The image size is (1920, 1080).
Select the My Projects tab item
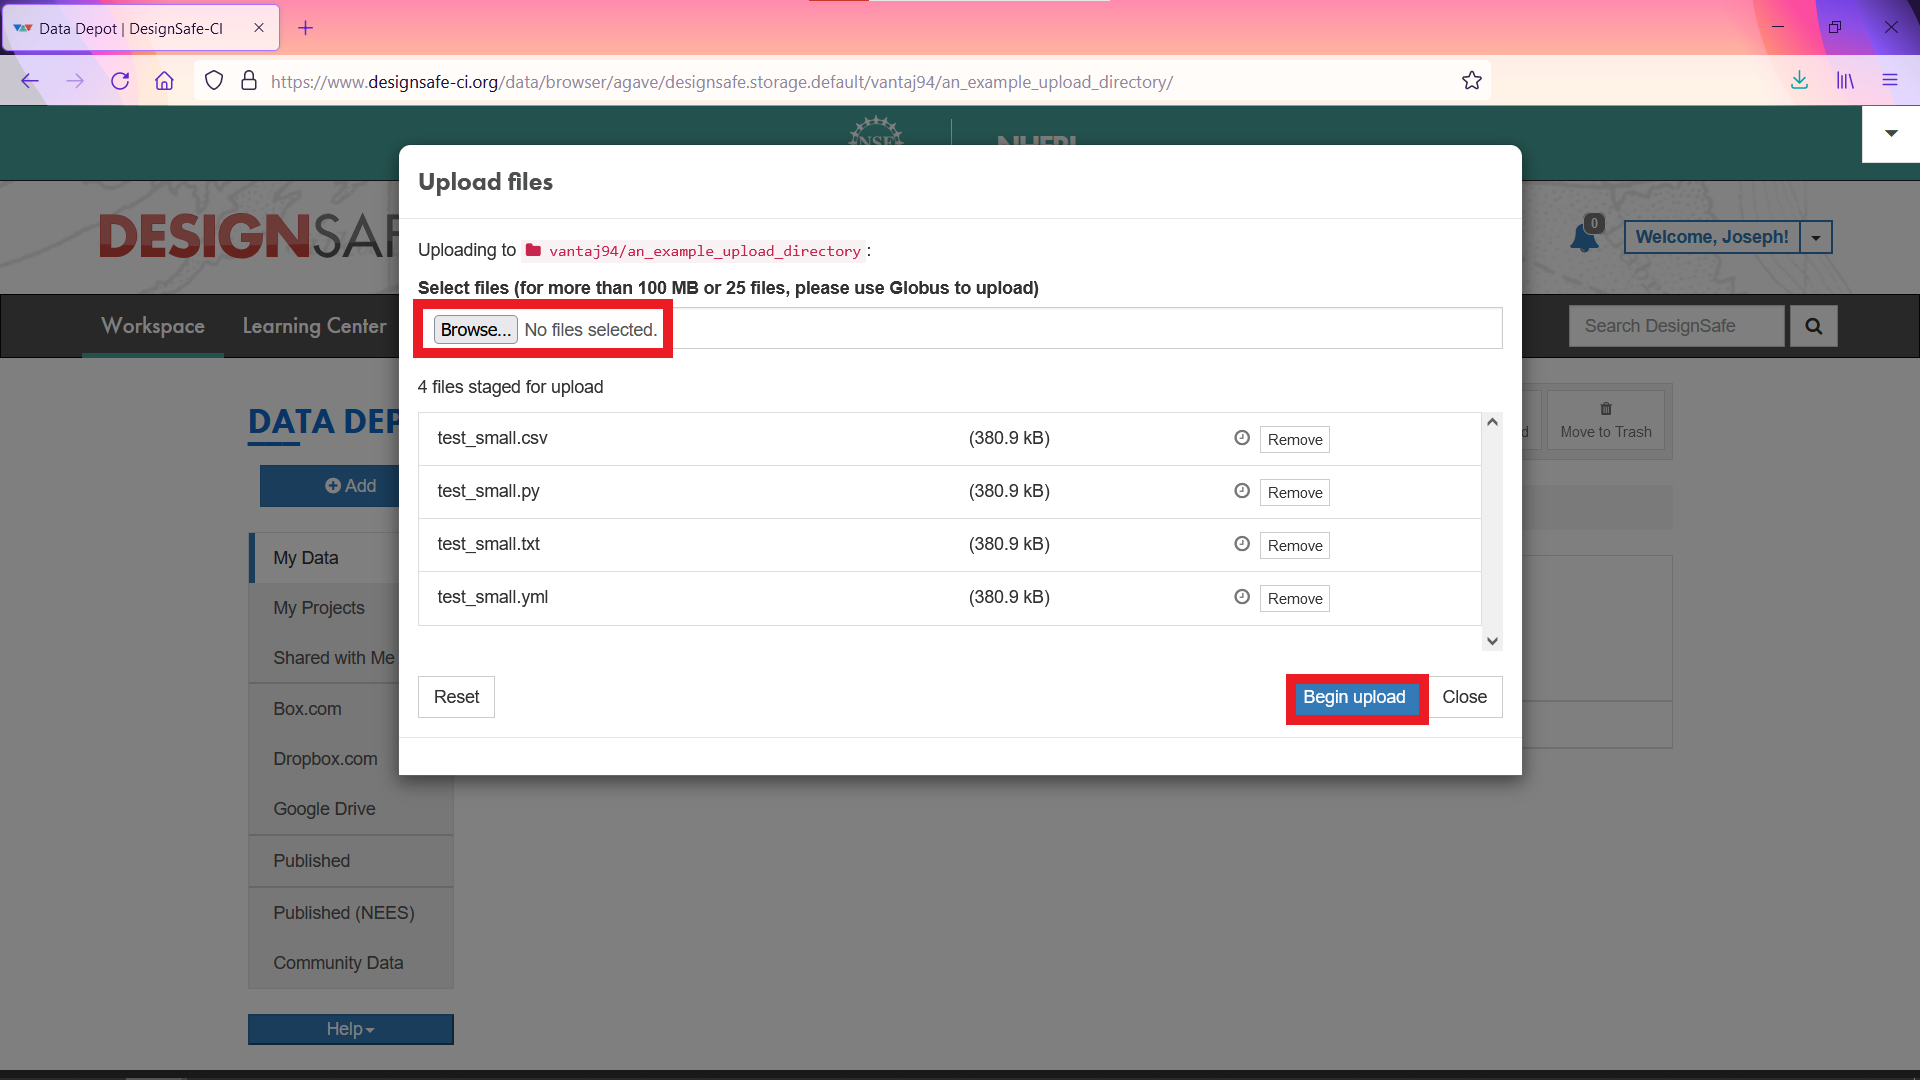(318, 607)
